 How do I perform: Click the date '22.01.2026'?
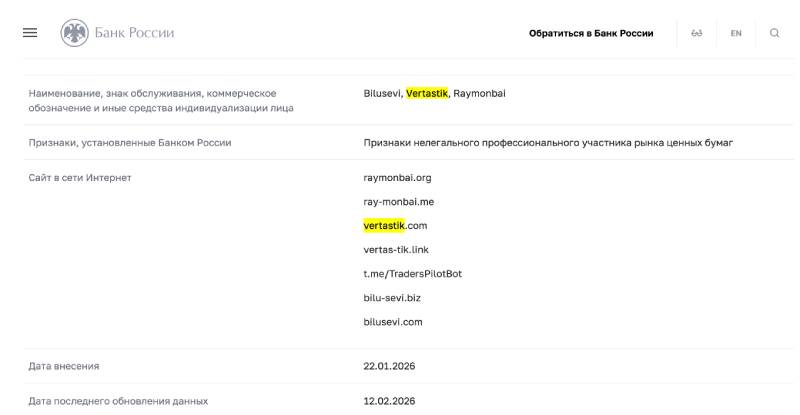(x=389, y=366)
